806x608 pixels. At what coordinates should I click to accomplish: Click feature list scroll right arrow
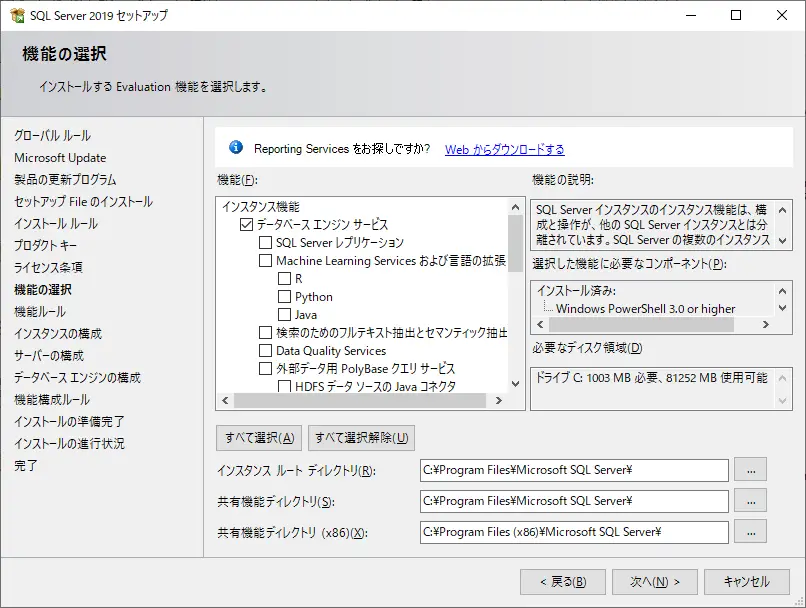(x=499, y=400)
